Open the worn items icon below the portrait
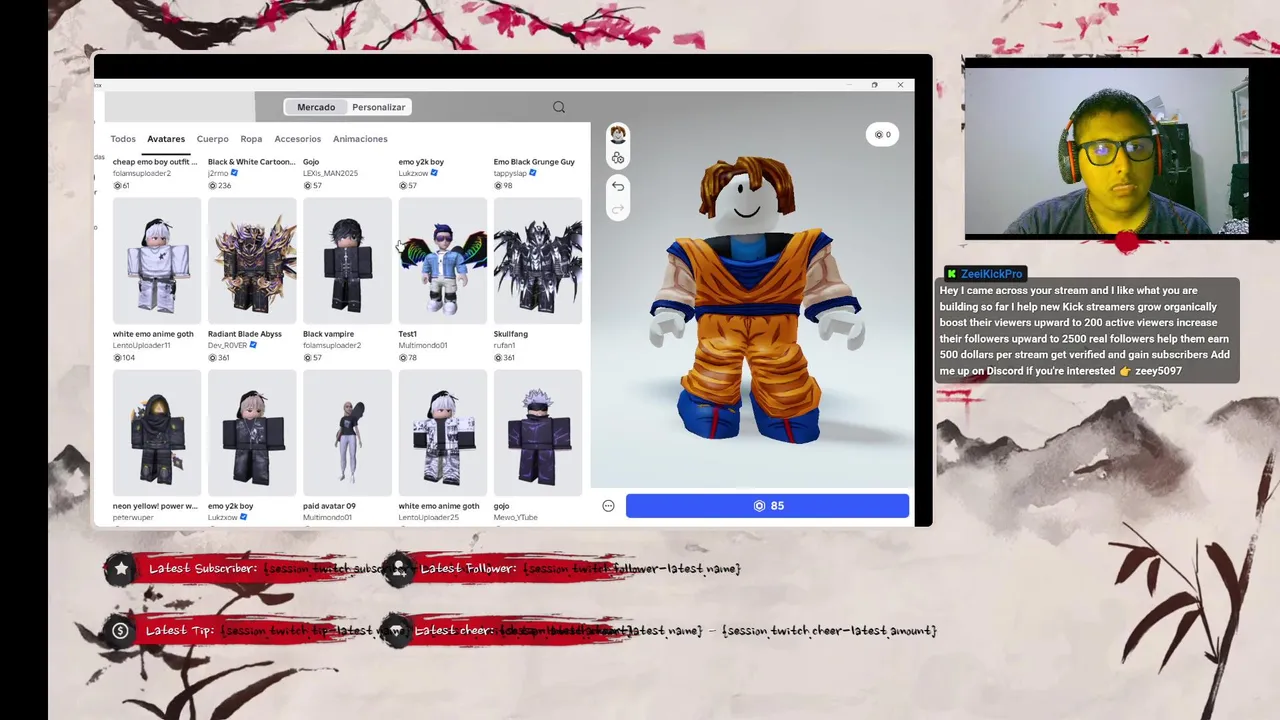This screenshot has width=1280, height=720. 618,158
